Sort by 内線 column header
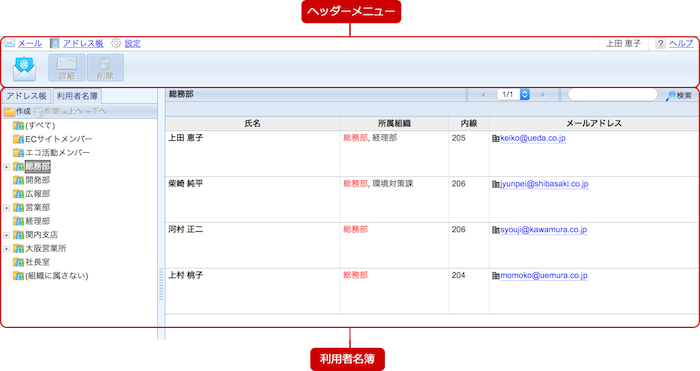The width and height of the screenshot is (700, 371). 469,124
